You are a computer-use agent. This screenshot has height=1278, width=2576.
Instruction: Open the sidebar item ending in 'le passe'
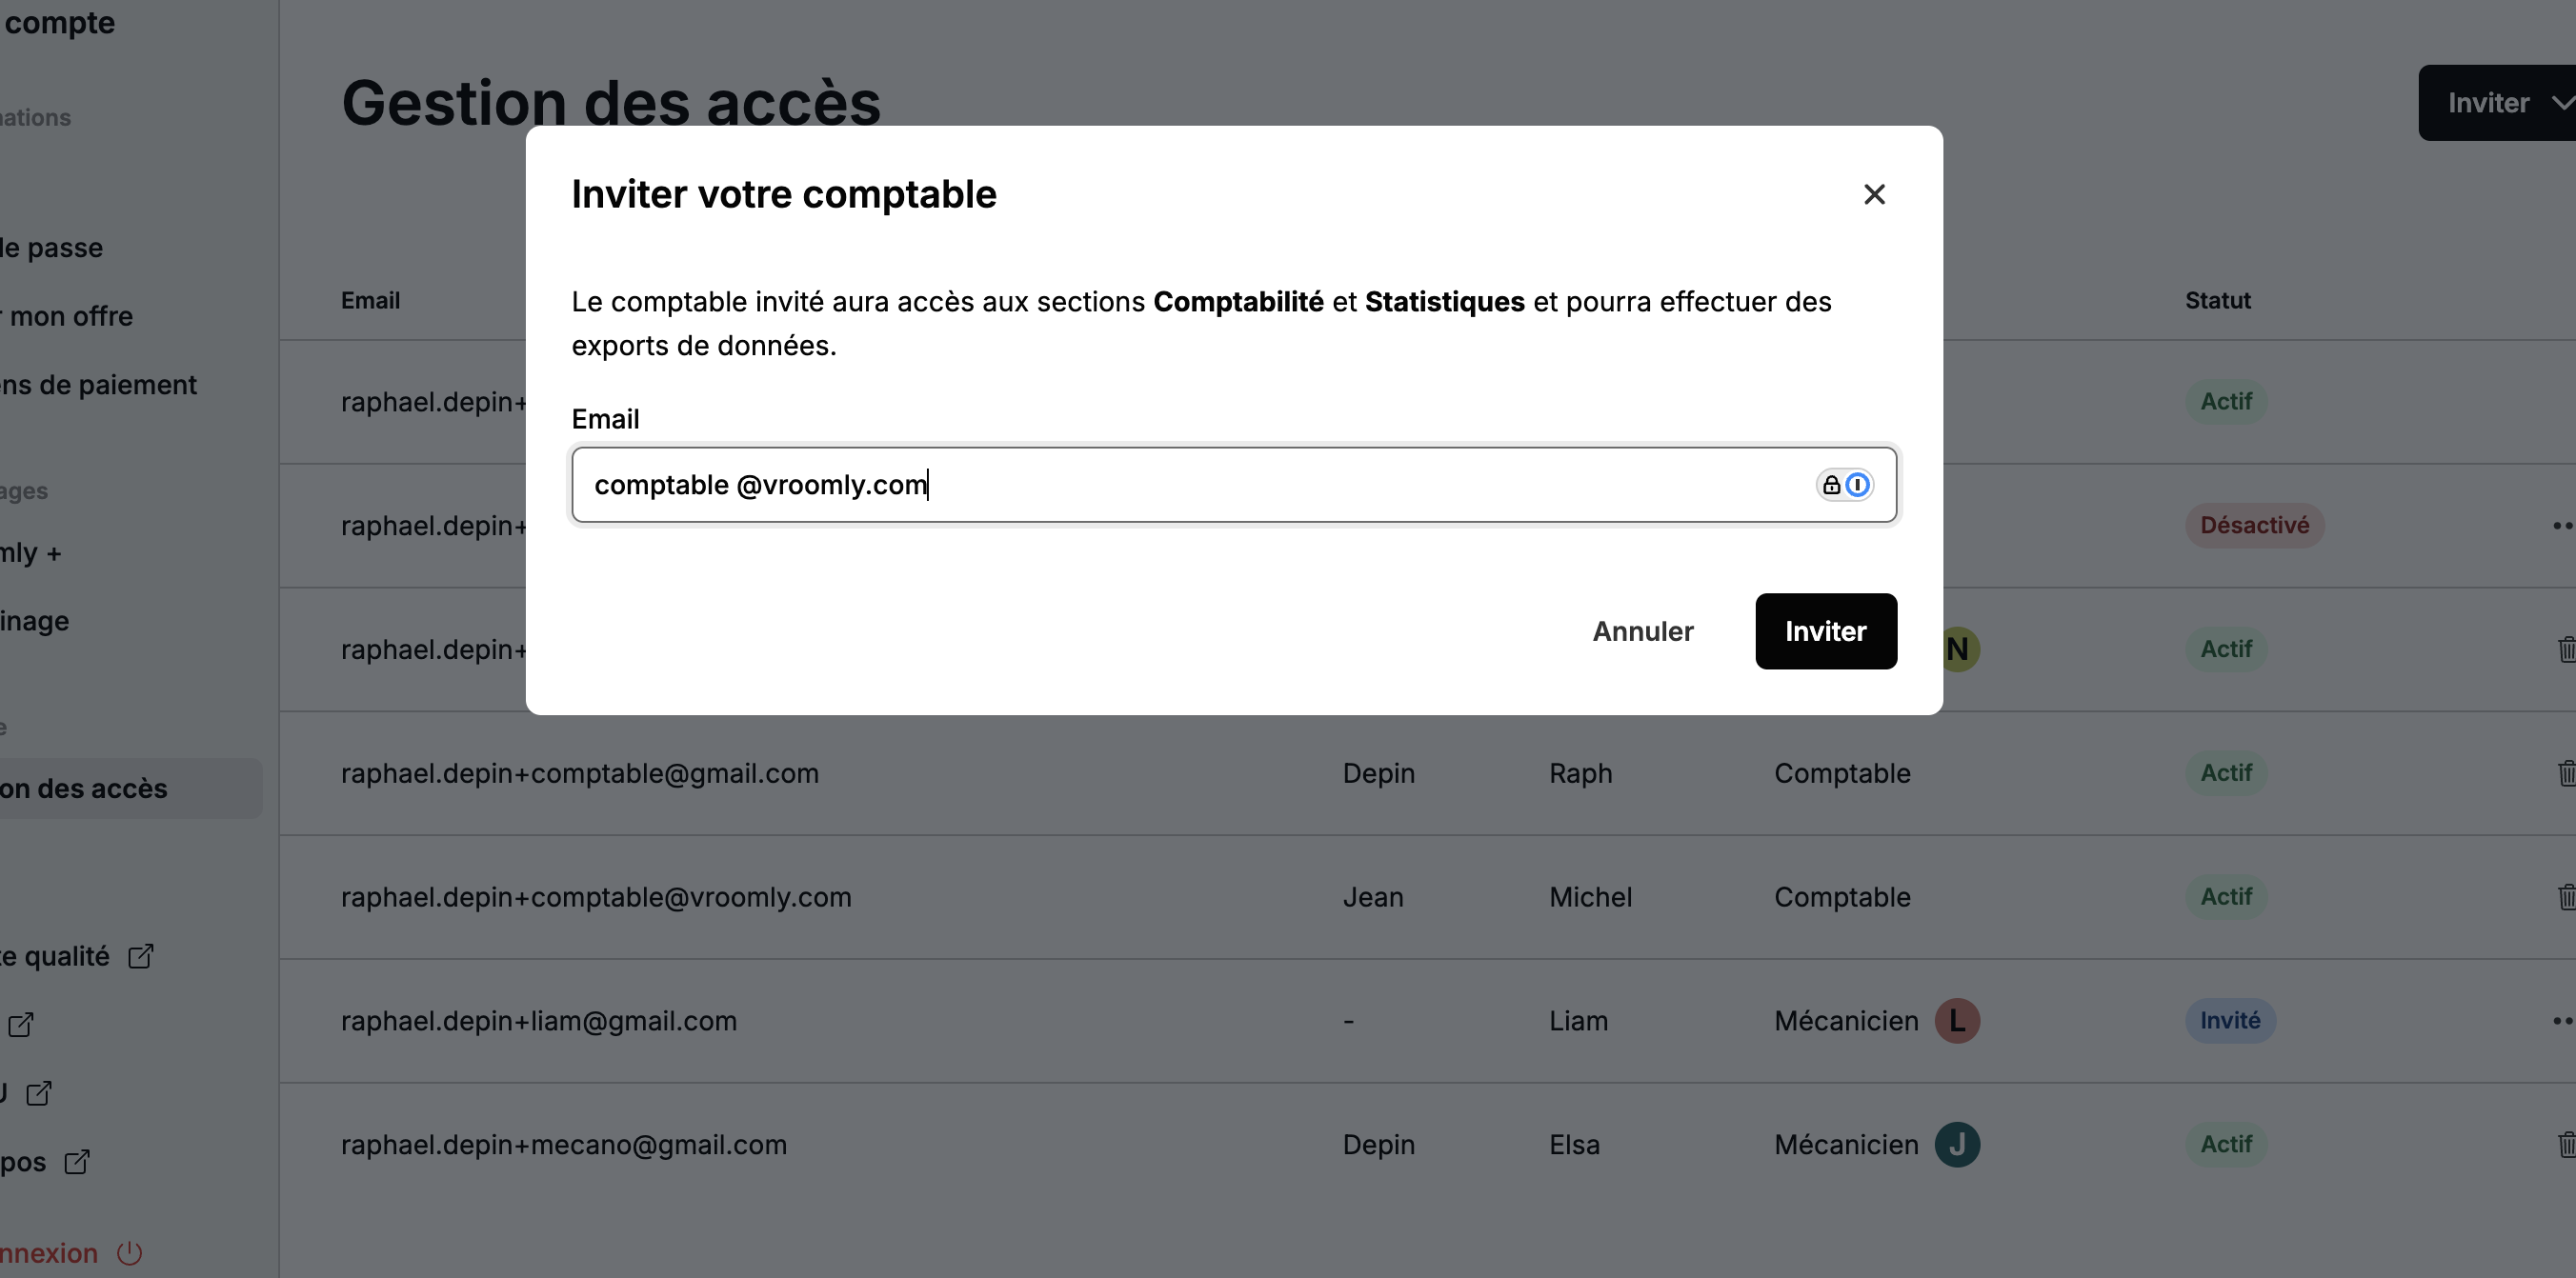(x=51, y=248)
